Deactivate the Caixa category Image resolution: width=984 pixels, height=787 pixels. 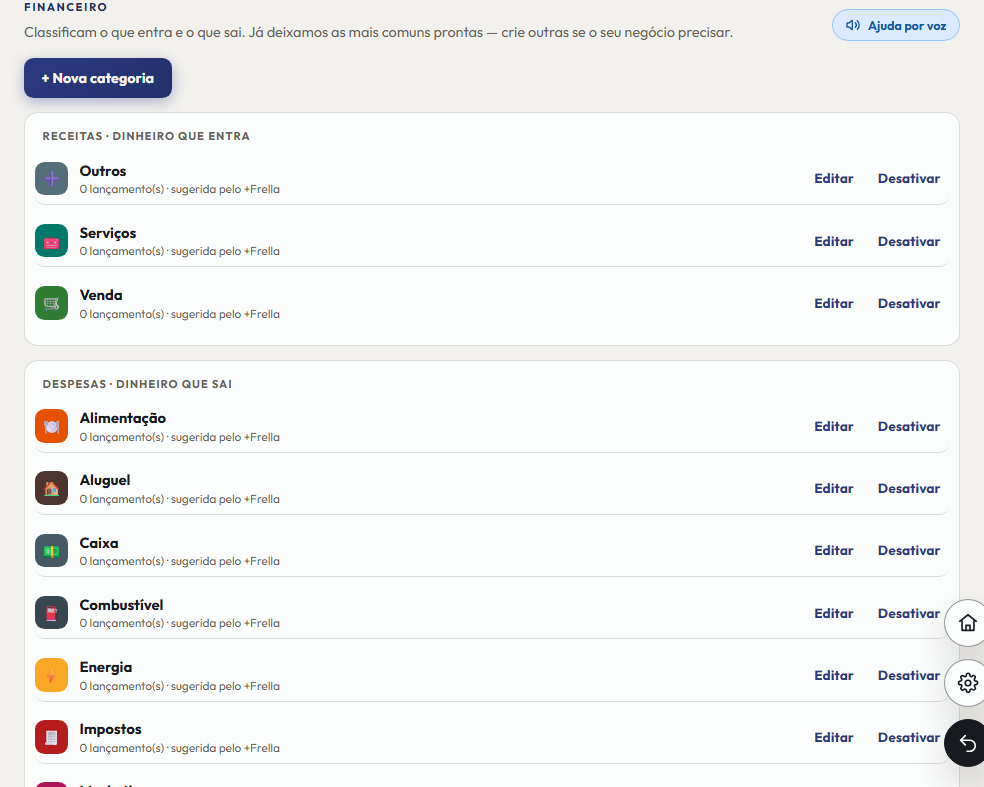coord(909,551)
